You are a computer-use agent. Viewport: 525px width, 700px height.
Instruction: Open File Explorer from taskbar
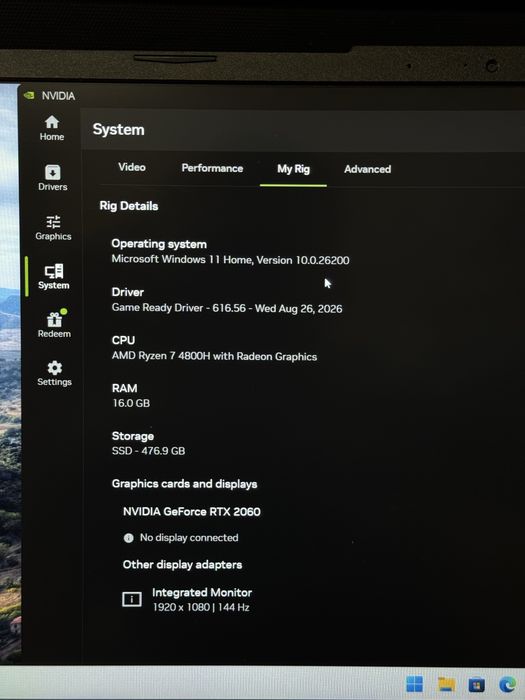coord(446,684)
